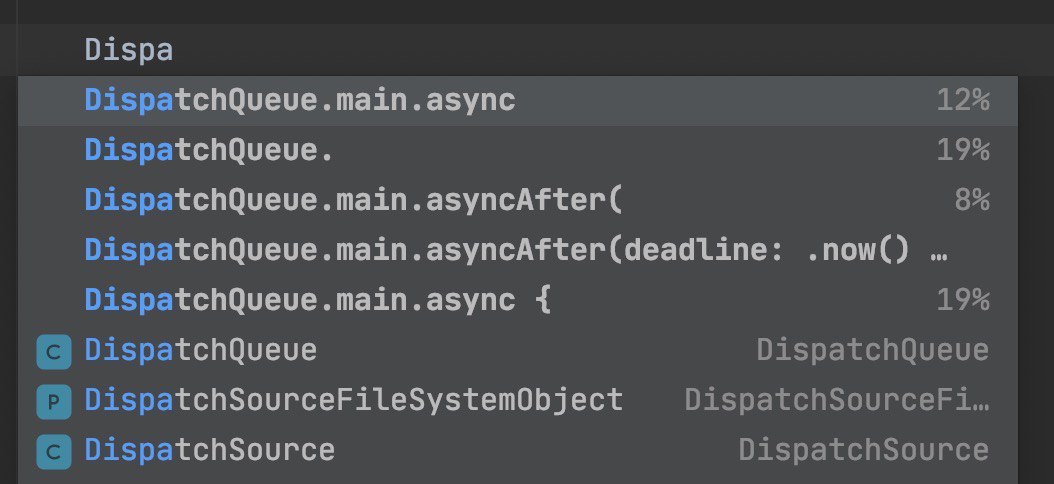This screenshot has width=1054, height=484.
Task: Click the gray DispatchQueue type label on right
Action: [x=872, y=350]
